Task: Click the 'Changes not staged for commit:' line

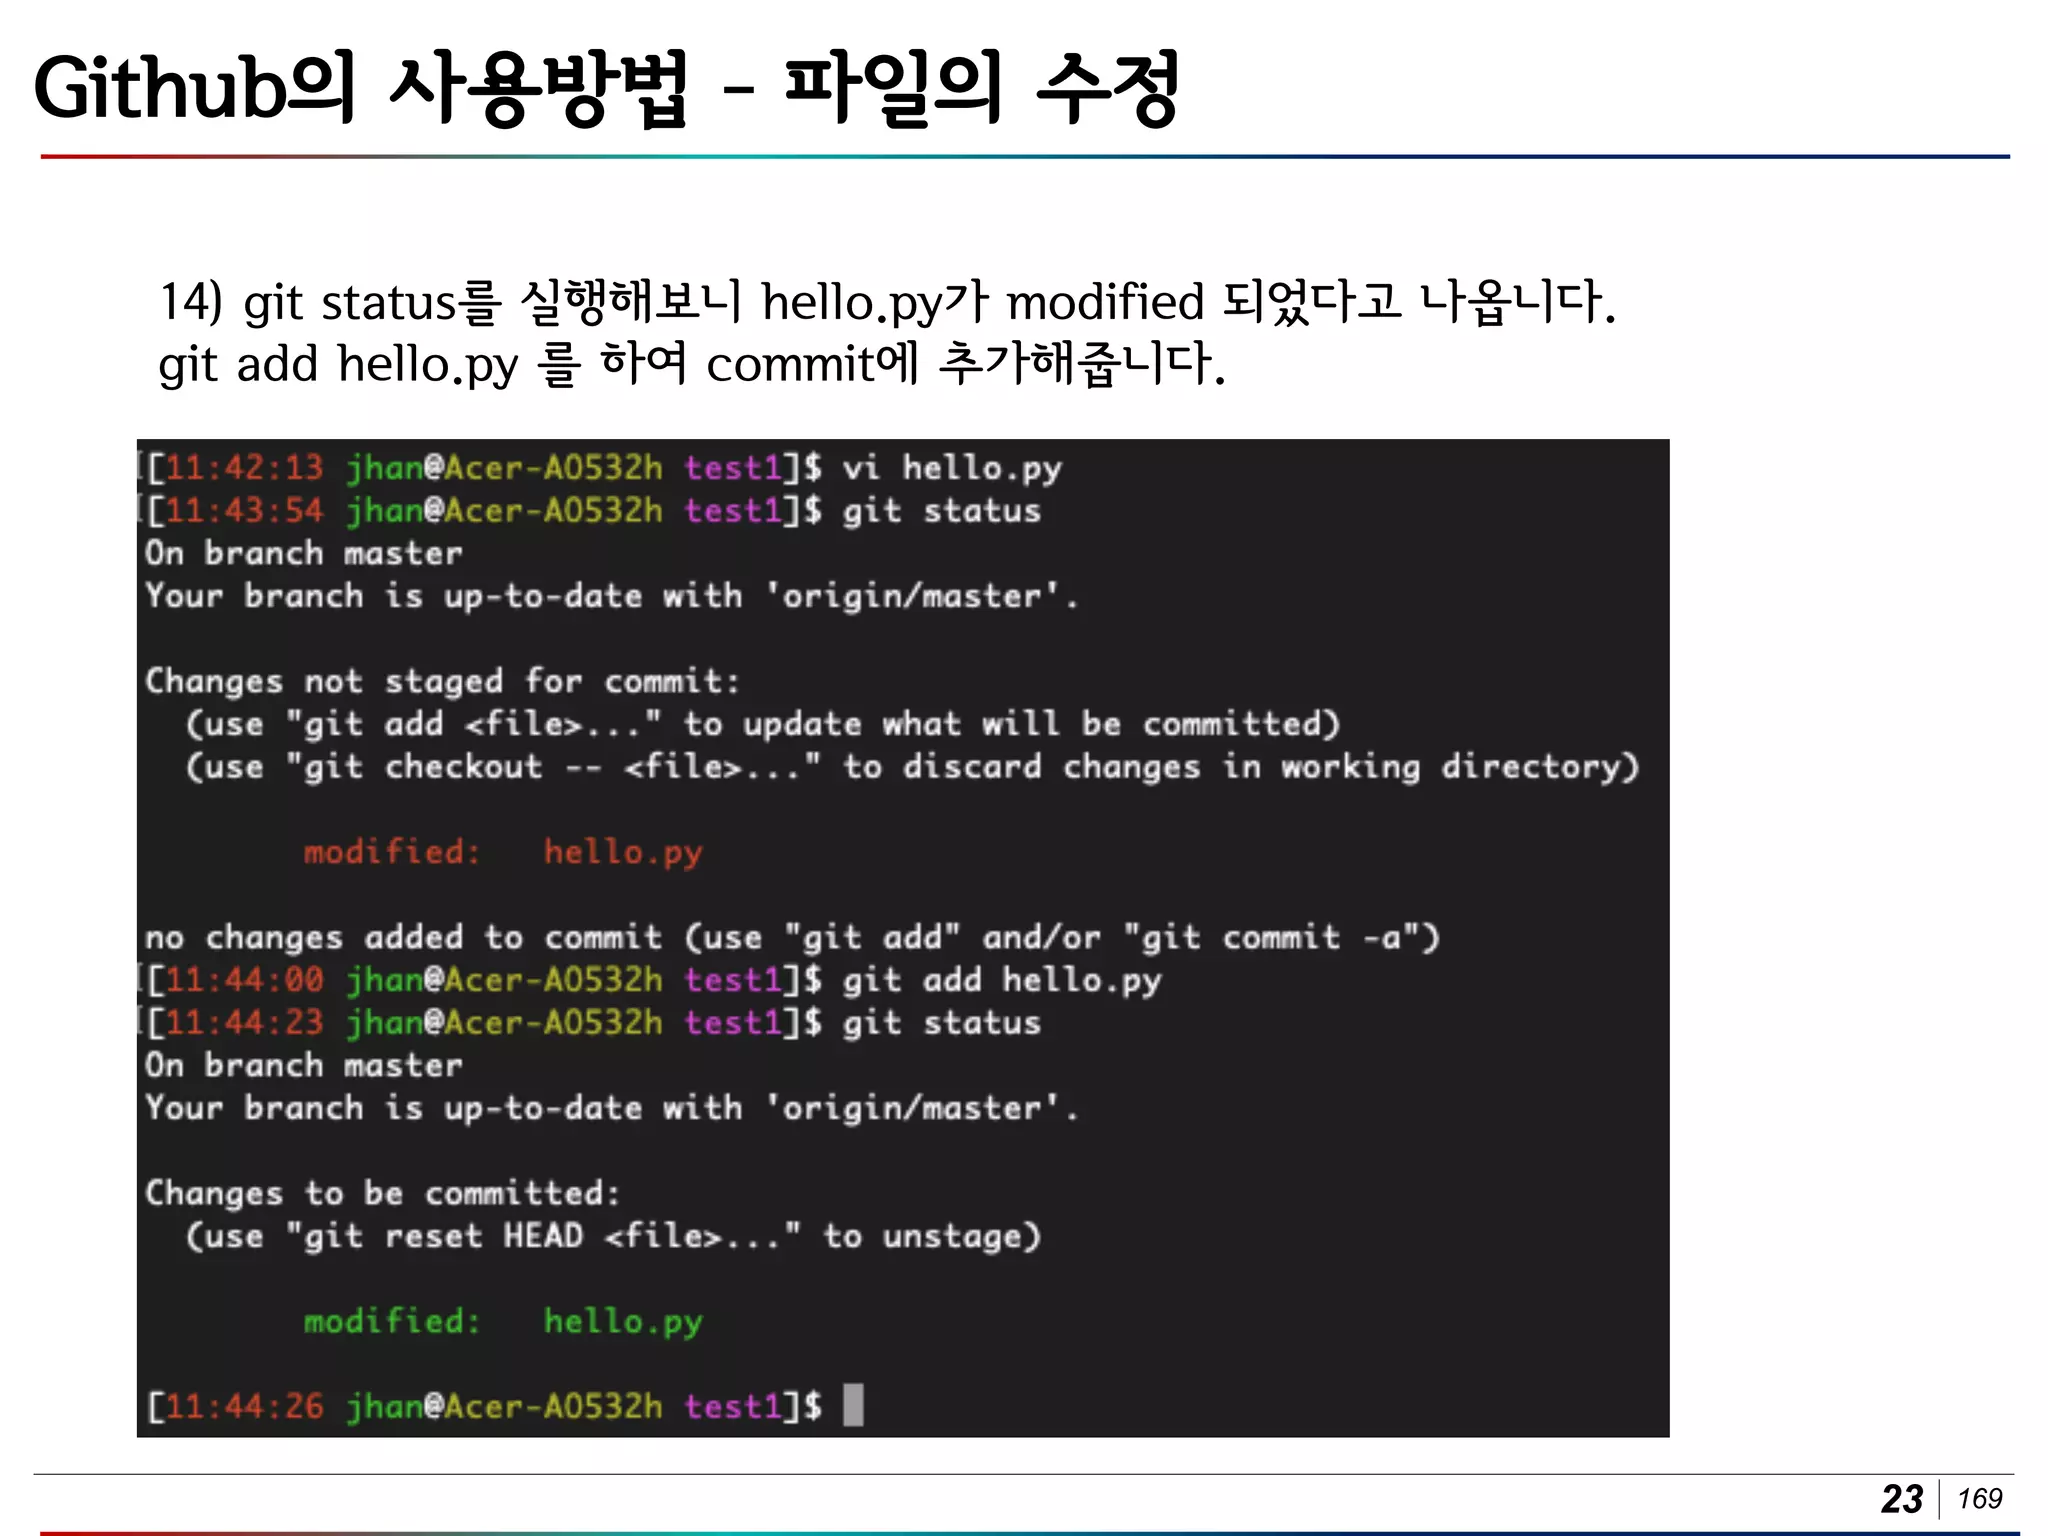Action: click(x=442, y=682)
